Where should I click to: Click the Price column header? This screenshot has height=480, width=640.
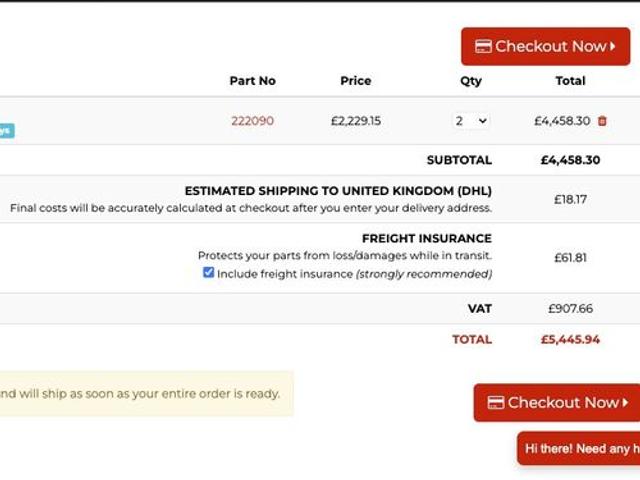[x=355, y=81]
